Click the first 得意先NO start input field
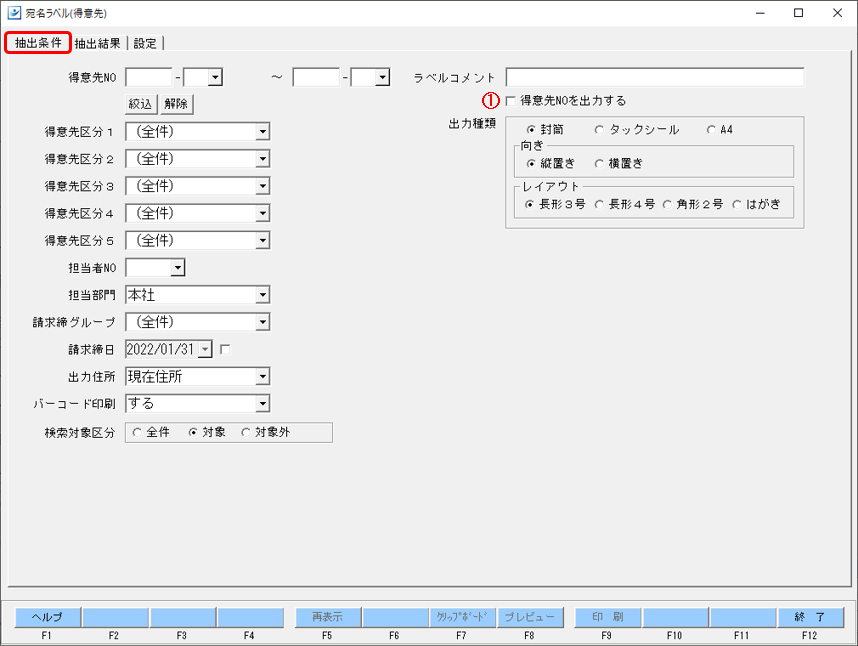Image resolution: width=858 pixels, height=646 pixels. (x=149, y=78)
